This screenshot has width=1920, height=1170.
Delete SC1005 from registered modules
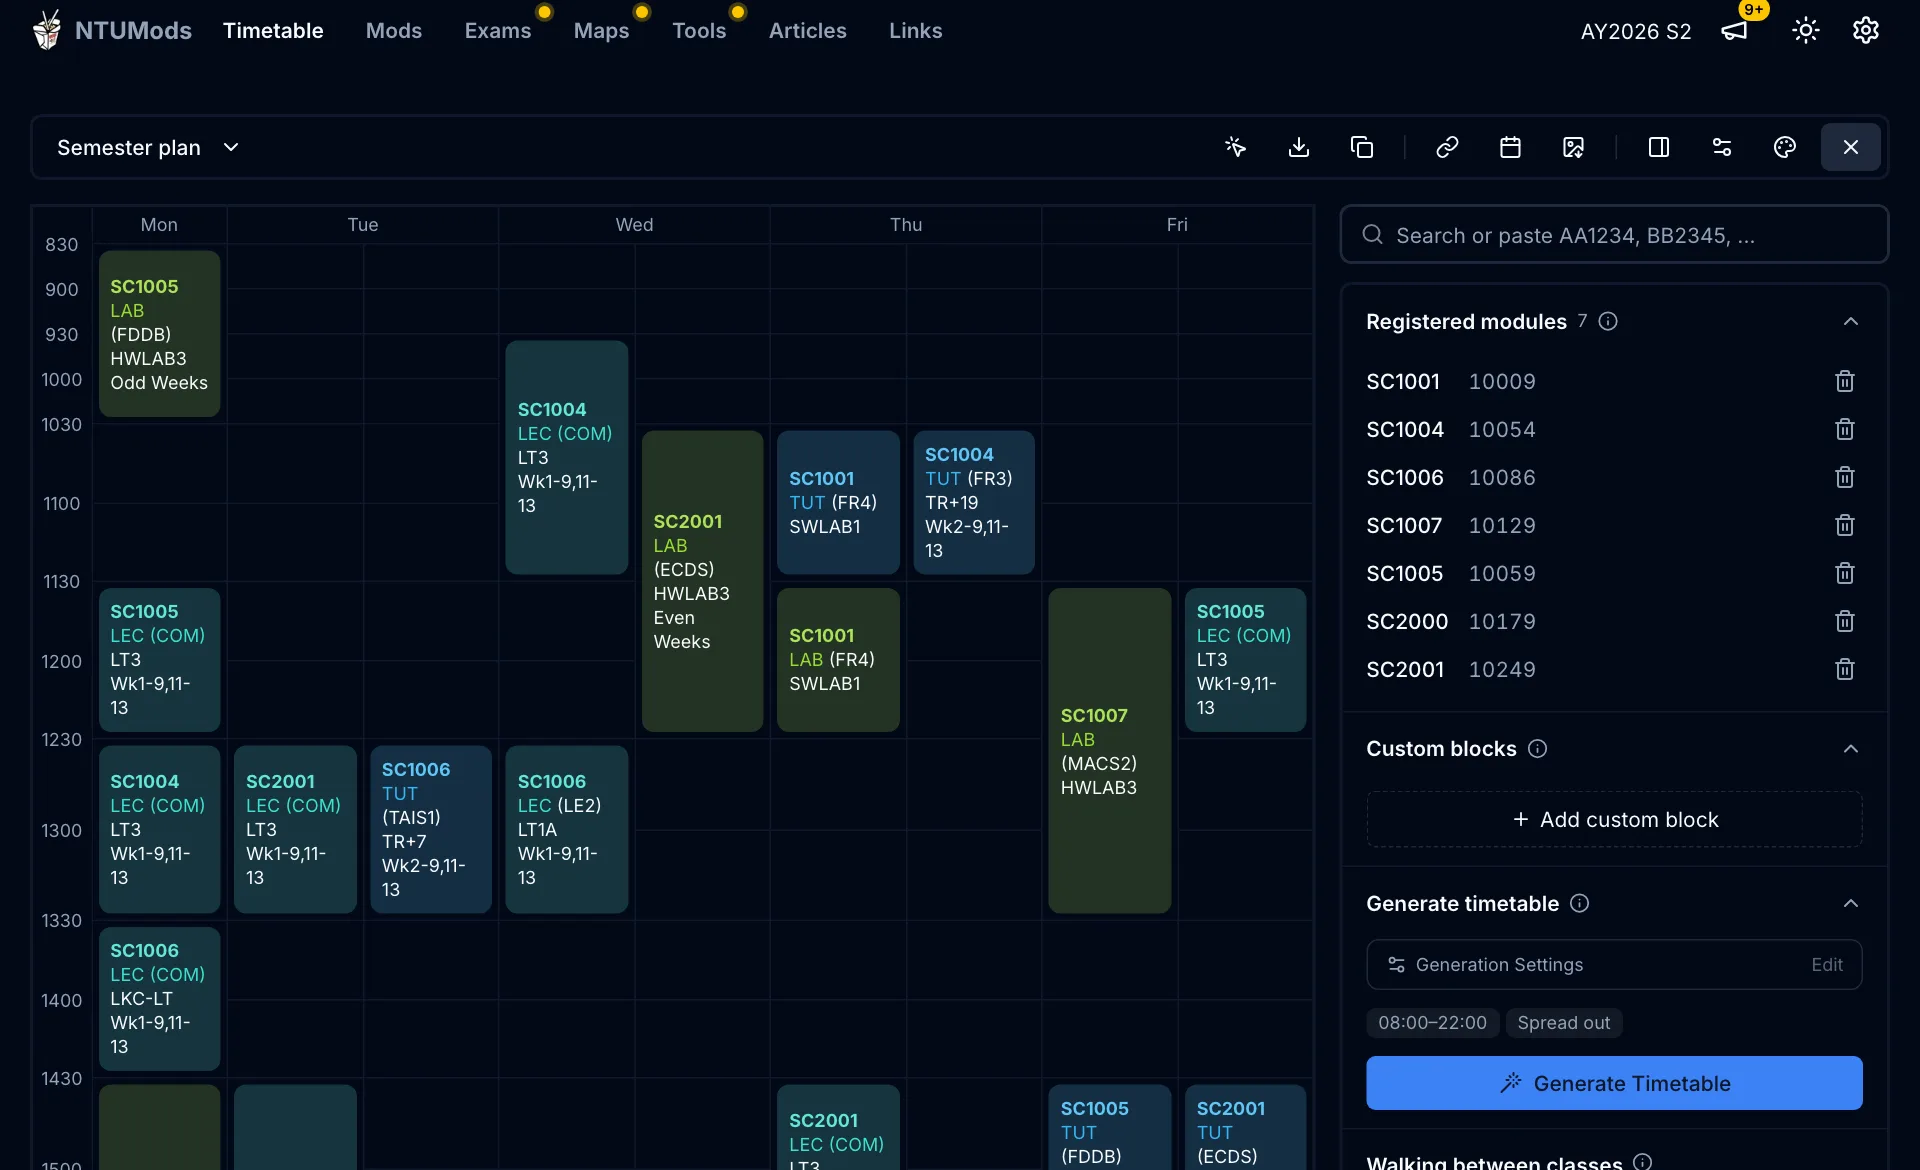[1845, 573]
